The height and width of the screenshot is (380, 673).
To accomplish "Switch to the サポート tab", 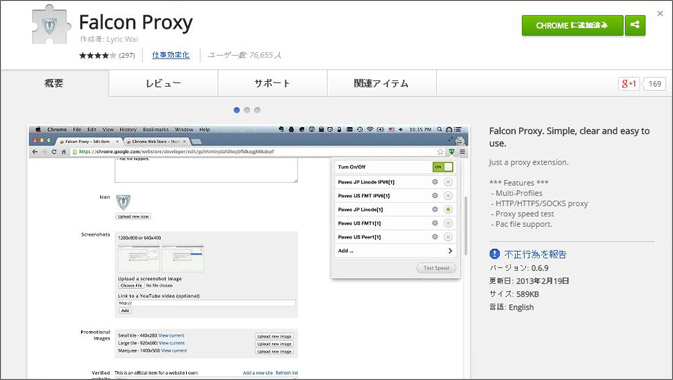I will (x=273, y=83).
